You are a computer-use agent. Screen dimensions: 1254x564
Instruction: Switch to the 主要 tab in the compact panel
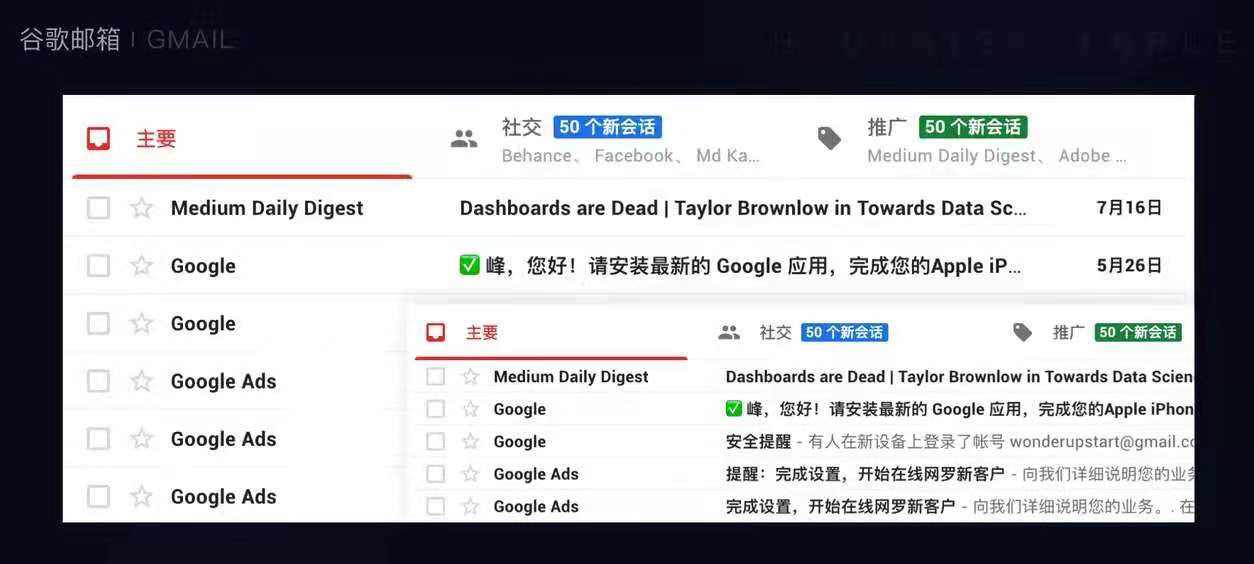[482, 333]
